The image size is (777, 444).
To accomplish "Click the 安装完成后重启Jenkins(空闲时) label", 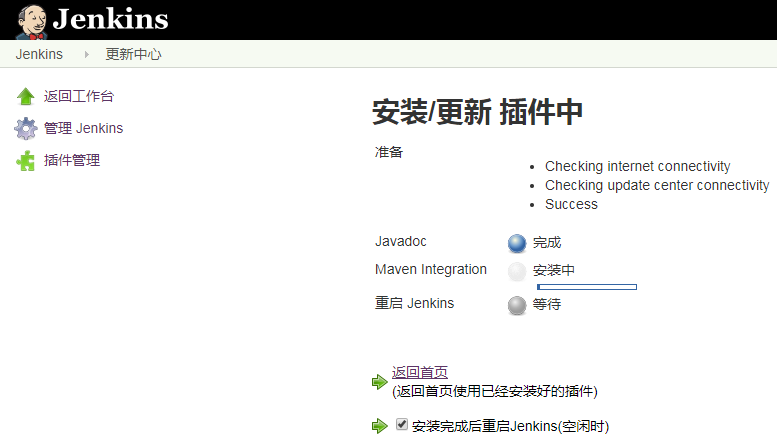I will (510, 426).
